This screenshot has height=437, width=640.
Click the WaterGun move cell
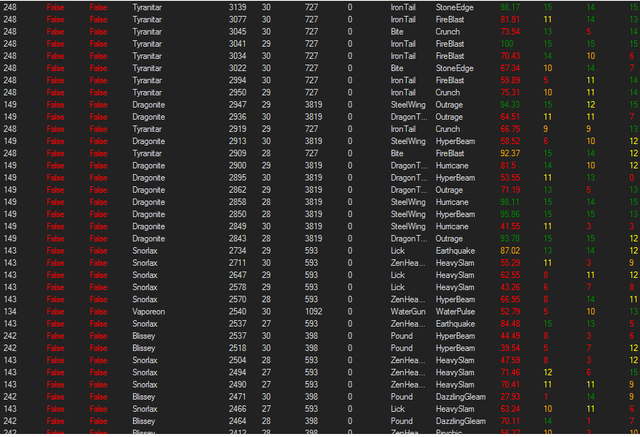click(x=408, y=312)
